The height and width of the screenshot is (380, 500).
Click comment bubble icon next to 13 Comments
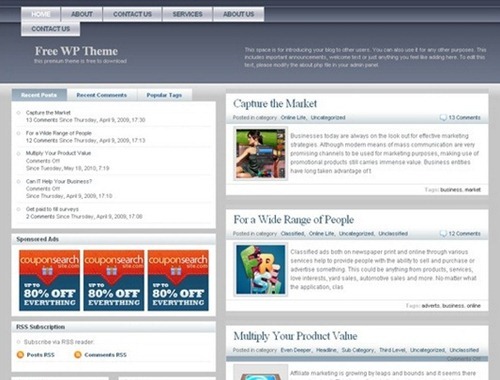coord(443,117)
